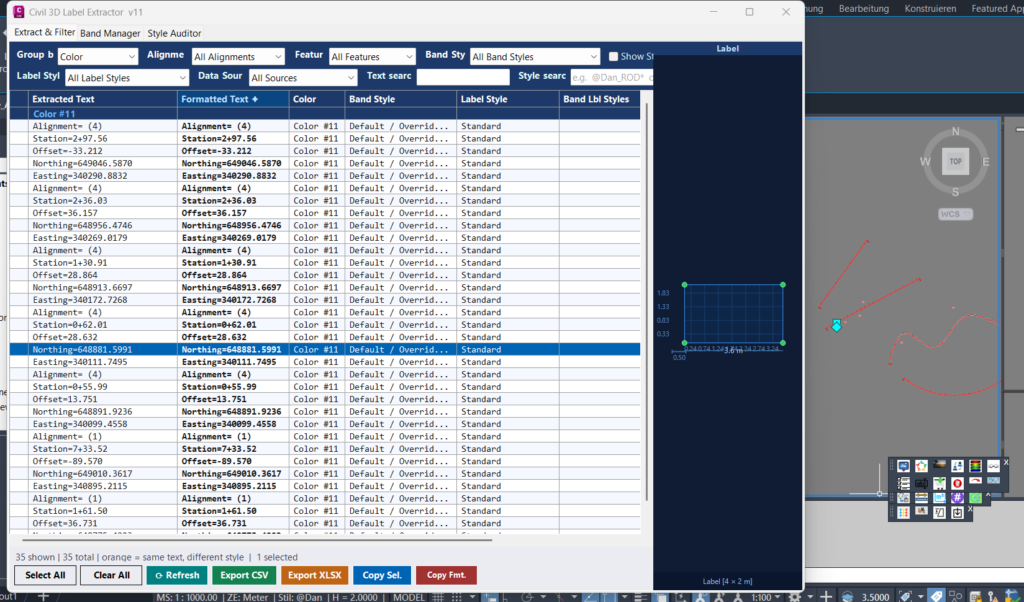
Task: Switch to the Band Manager tab
Action: [x=110, y=33]
